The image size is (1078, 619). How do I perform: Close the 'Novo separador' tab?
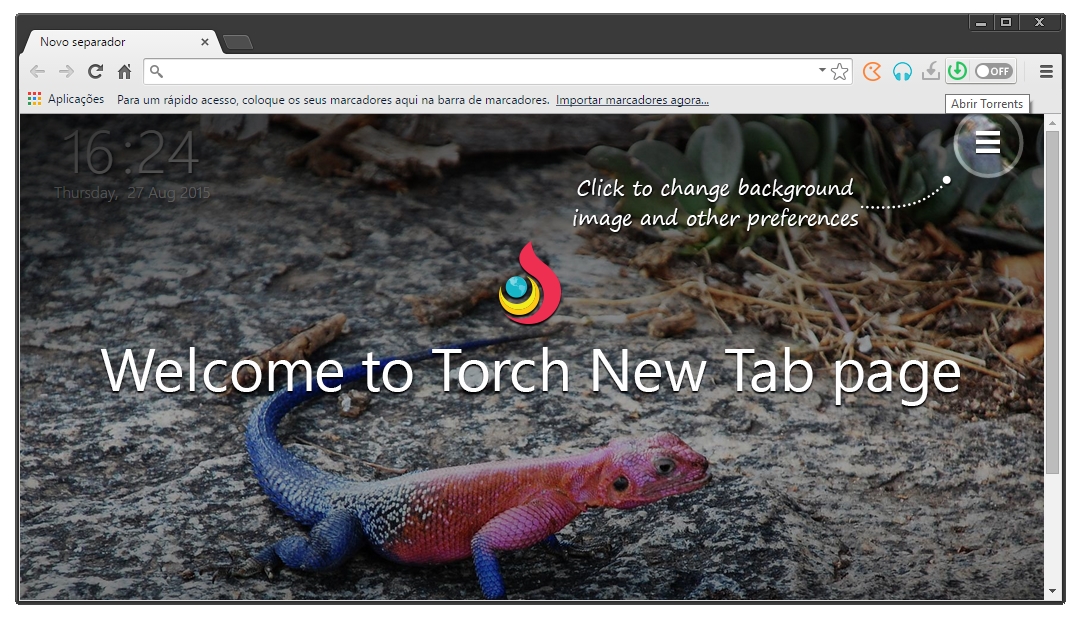pos(204,42)
